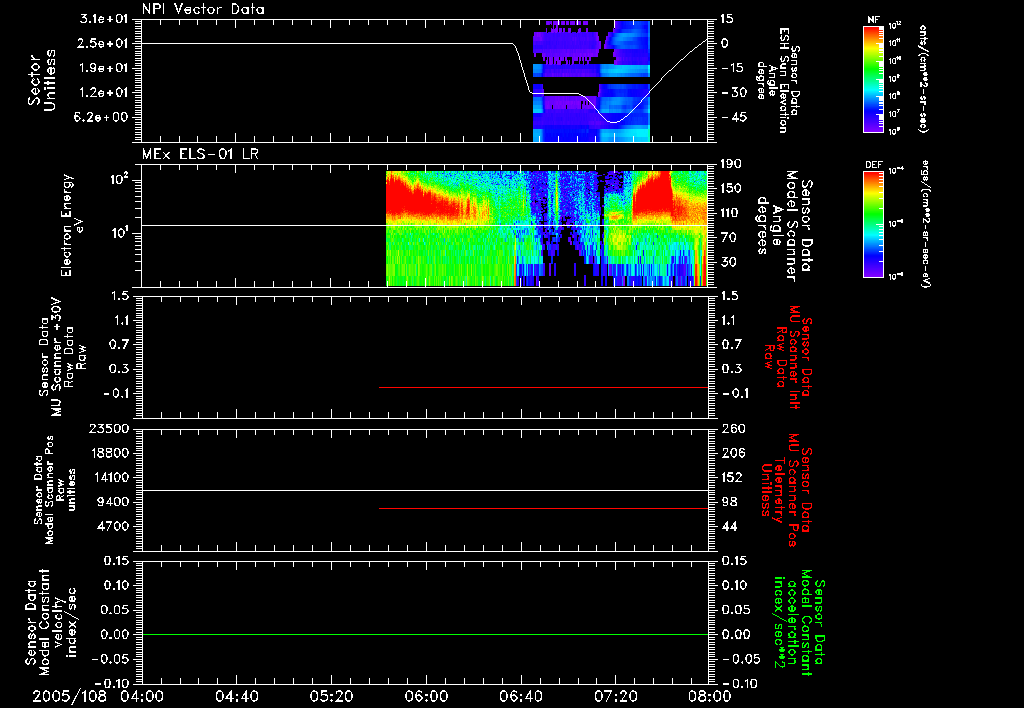Click the white scanner angle line in ELS panel

click(x=425, y=225)
